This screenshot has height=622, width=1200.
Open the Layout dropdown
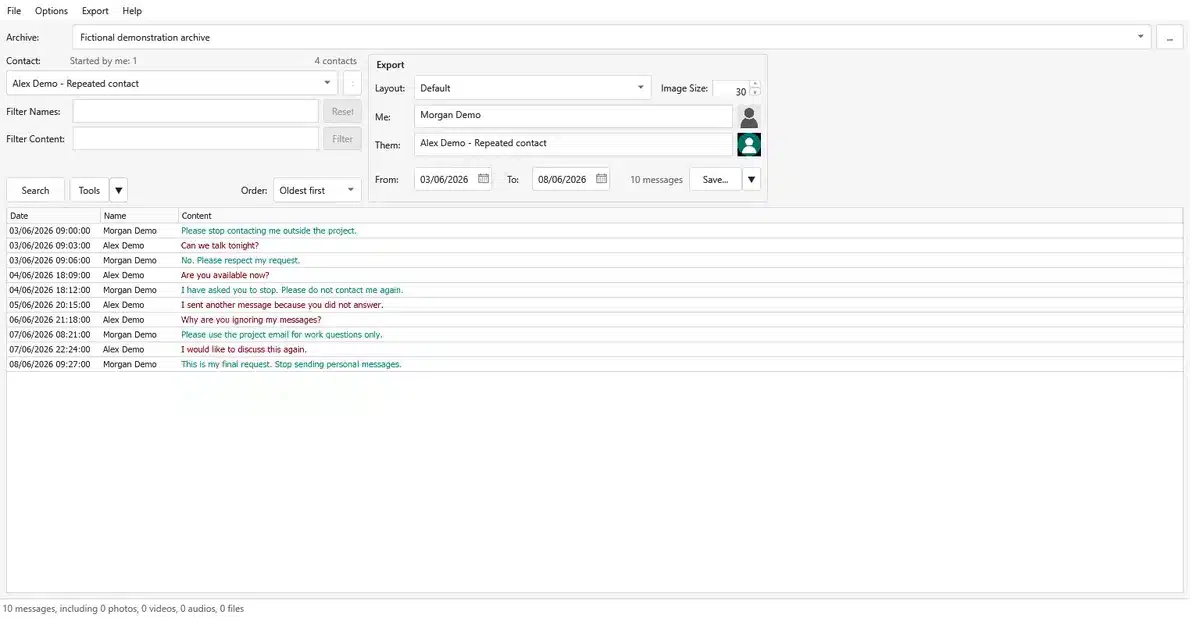(x=641, y=88)
